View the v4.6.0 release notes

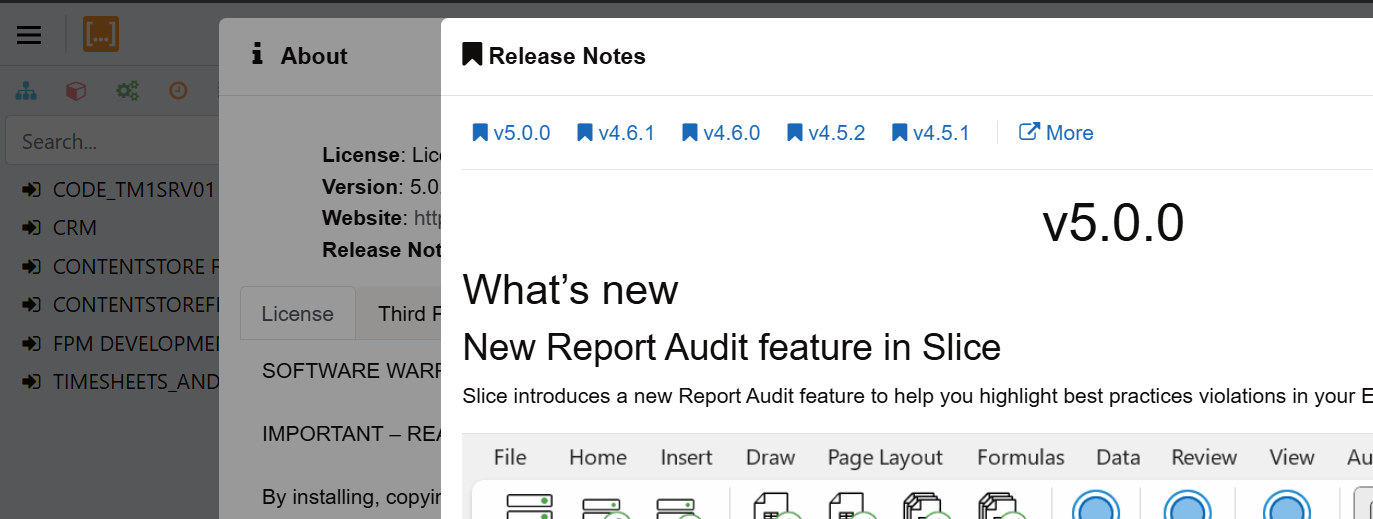[721, 133]
